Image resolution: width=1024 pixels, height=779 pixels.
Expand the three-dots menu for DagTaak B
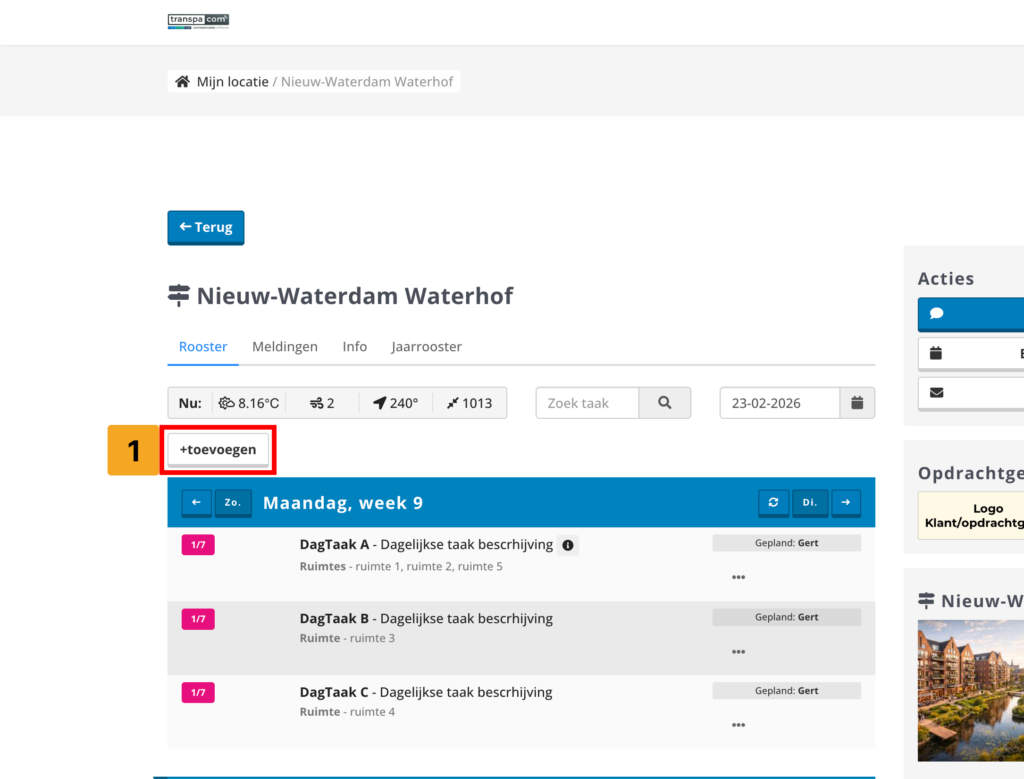[x=738, y=652]
